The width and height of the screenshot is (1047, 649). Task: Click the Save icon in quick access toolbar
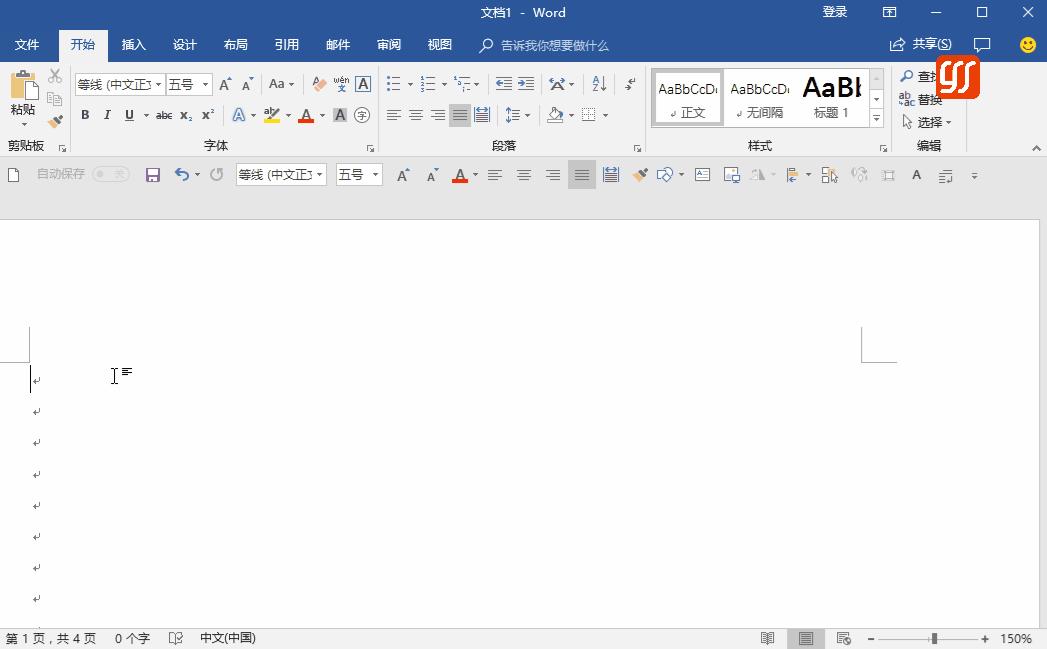(153, 175)
